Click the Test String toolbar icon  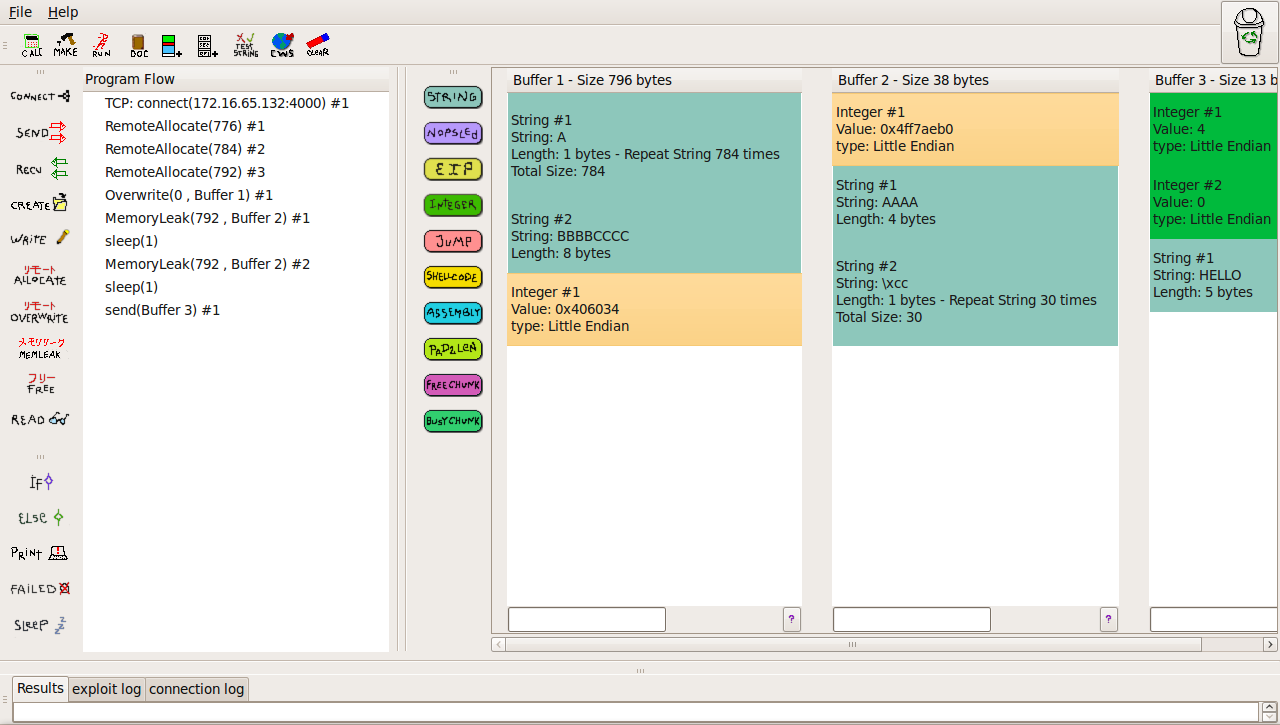[x=245, y=45]
